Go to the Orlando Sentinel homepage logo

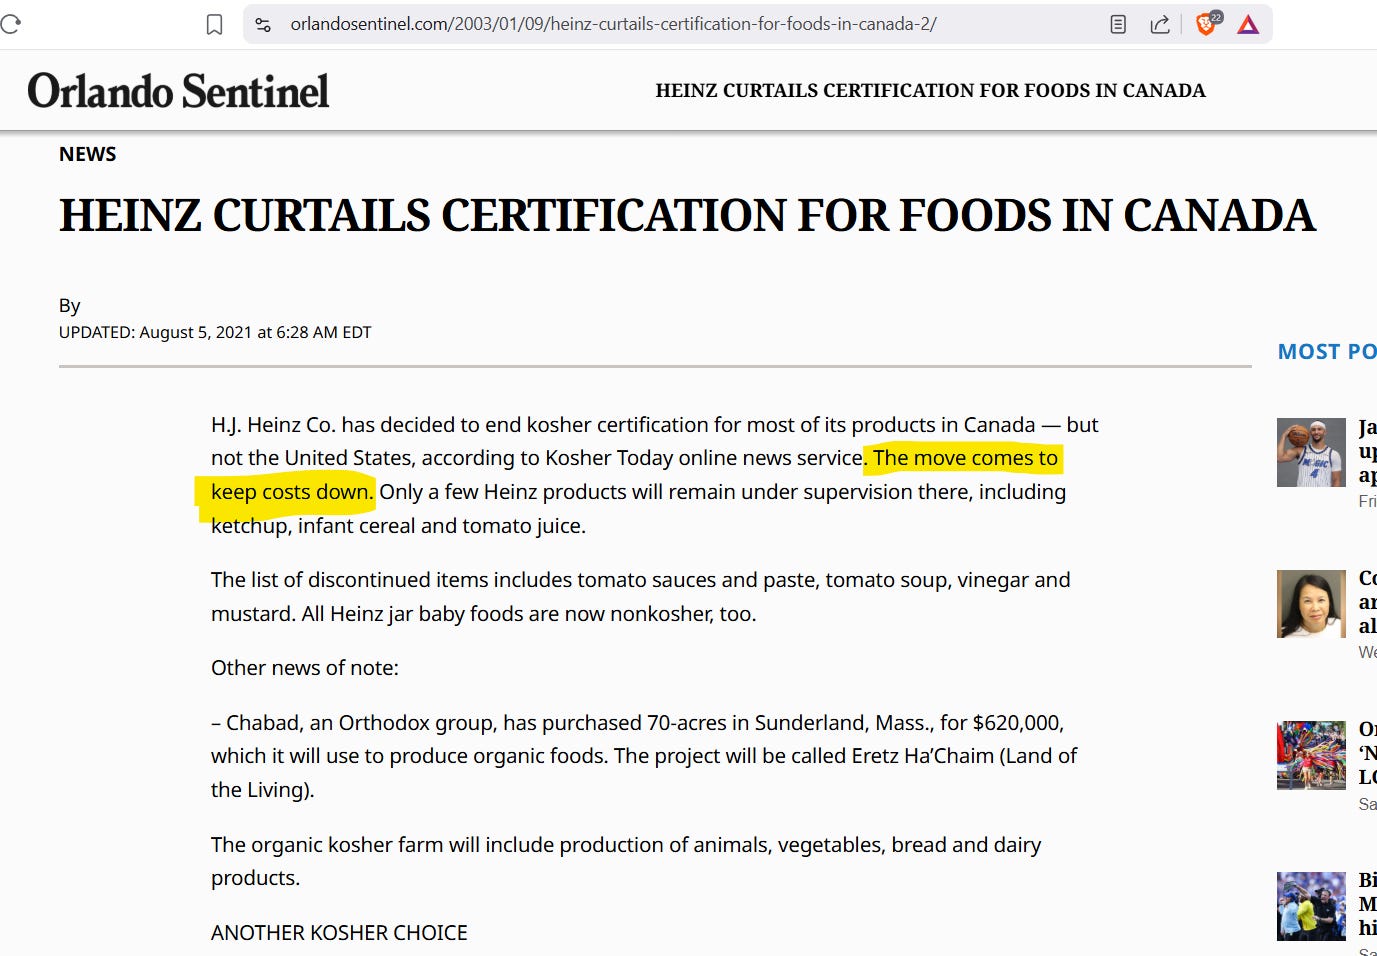178,91
